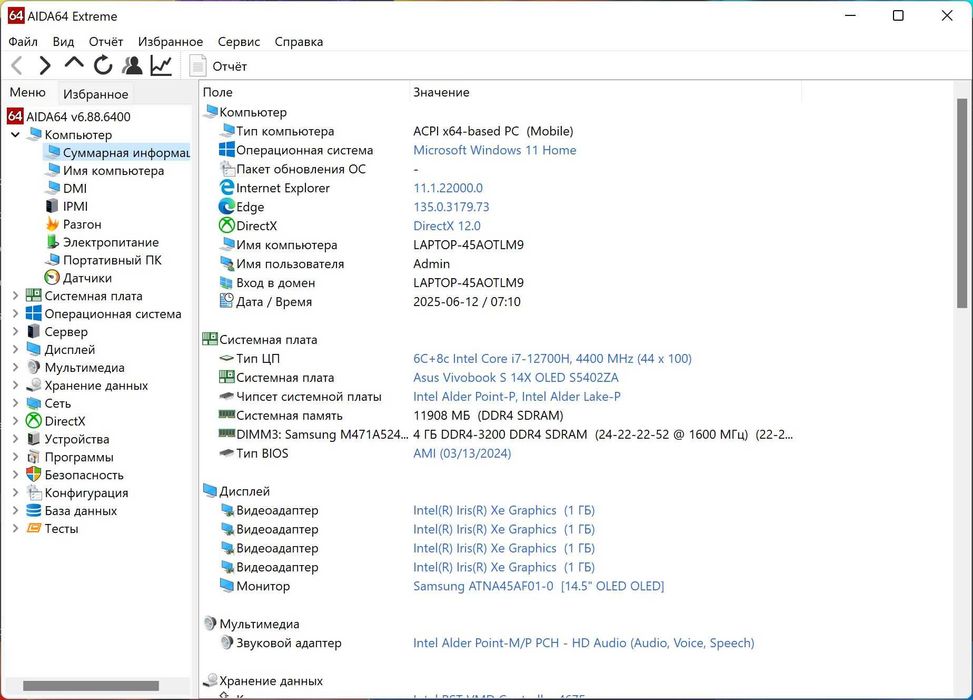
Task: Expand the Мультимедиа tree node
Action: (16, 367)
